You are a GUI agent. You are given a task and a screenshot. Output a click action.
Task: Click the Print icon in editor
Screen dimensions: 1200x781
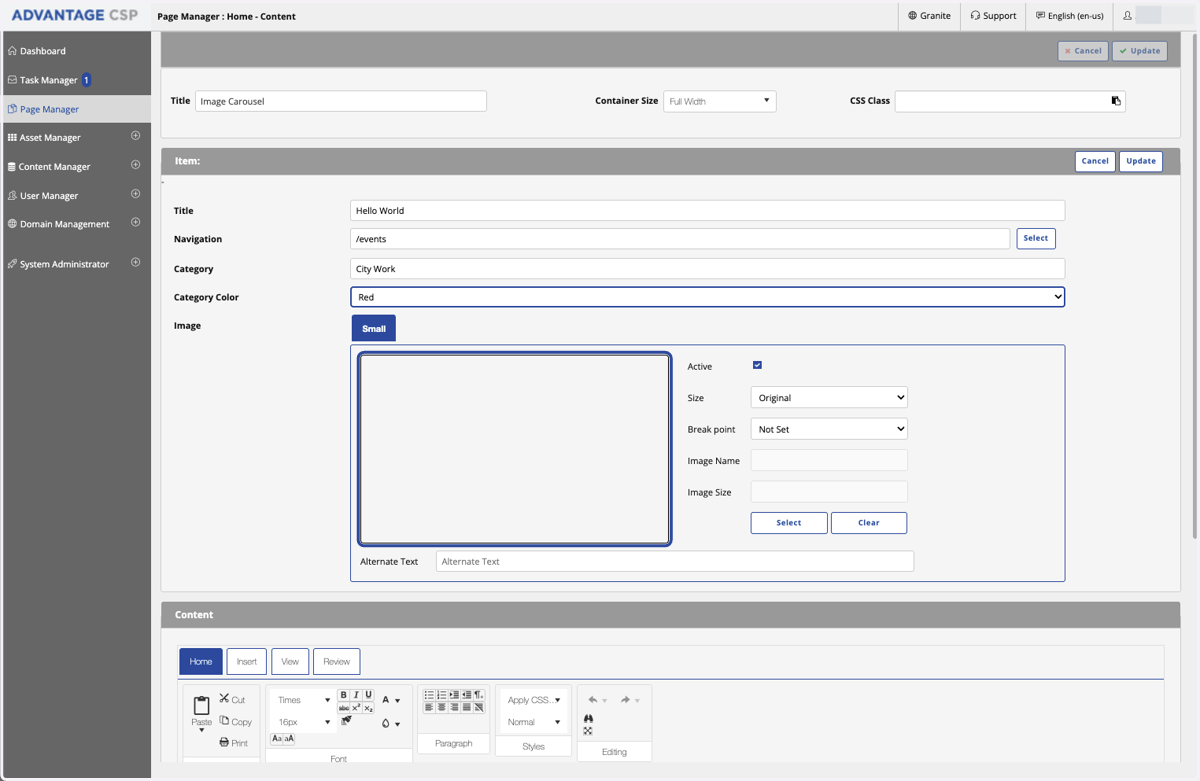[233, 743]
